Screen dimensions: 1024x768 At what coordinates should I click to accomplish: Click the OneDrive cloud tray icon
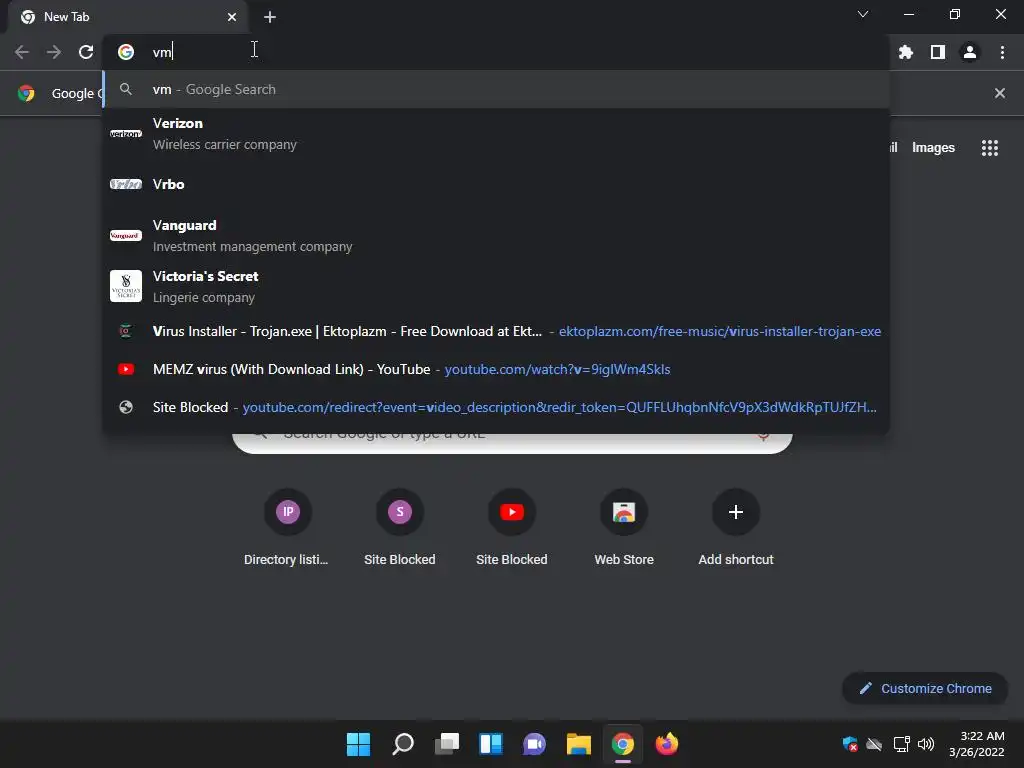pyautogui.click(x=874, y=744)
